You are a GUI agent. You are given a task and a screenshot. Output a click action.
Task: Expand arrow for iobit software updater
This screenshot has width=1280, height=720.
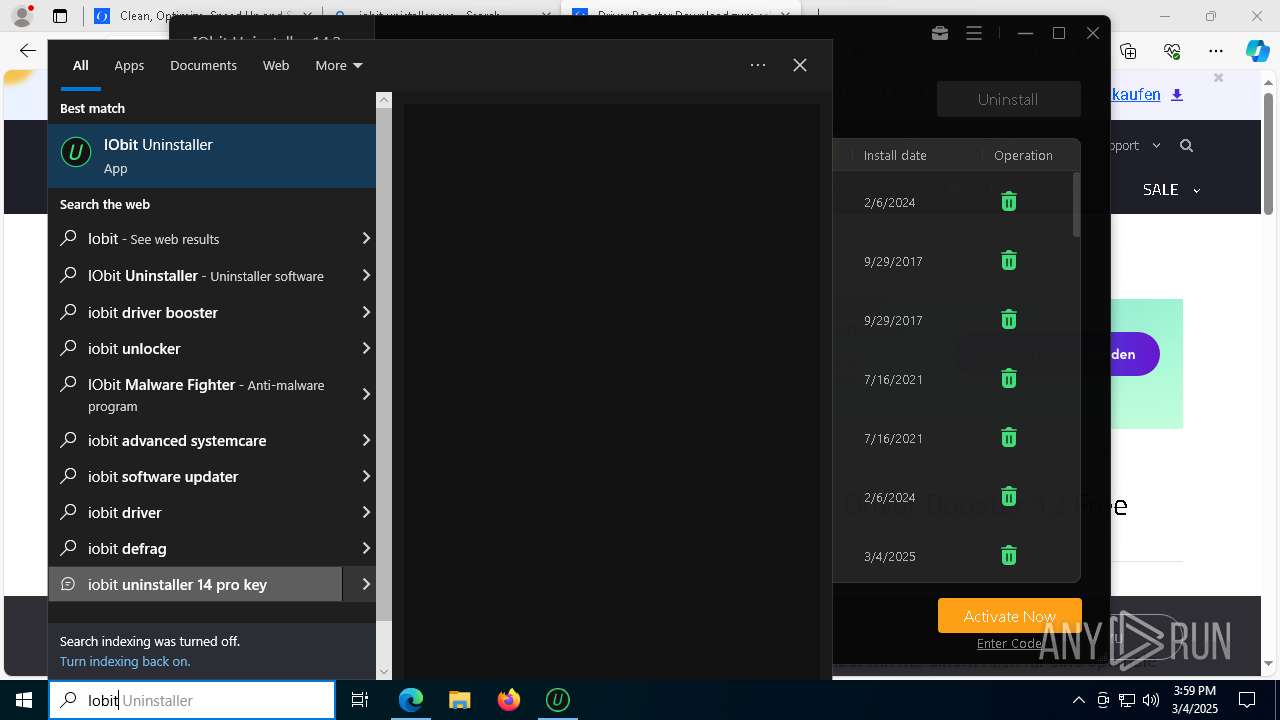point(366,476)
